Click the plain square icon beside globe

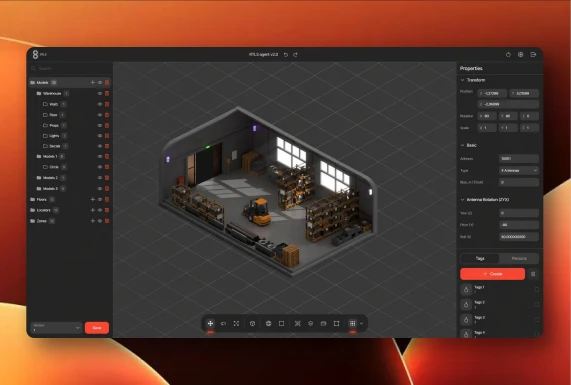click(x=281, y=323)
